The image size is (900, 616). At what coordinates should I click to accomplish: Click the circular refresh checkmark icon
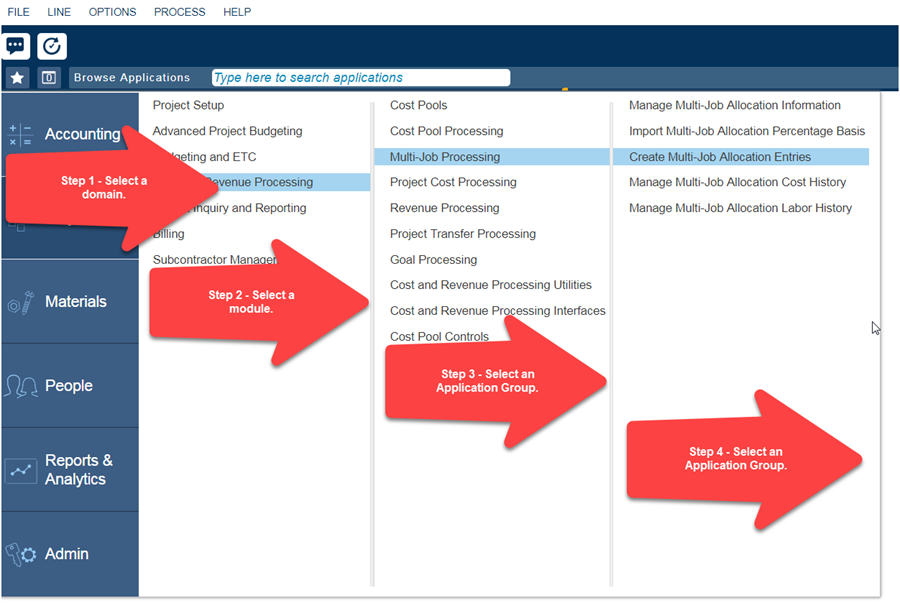pos(52,46)
